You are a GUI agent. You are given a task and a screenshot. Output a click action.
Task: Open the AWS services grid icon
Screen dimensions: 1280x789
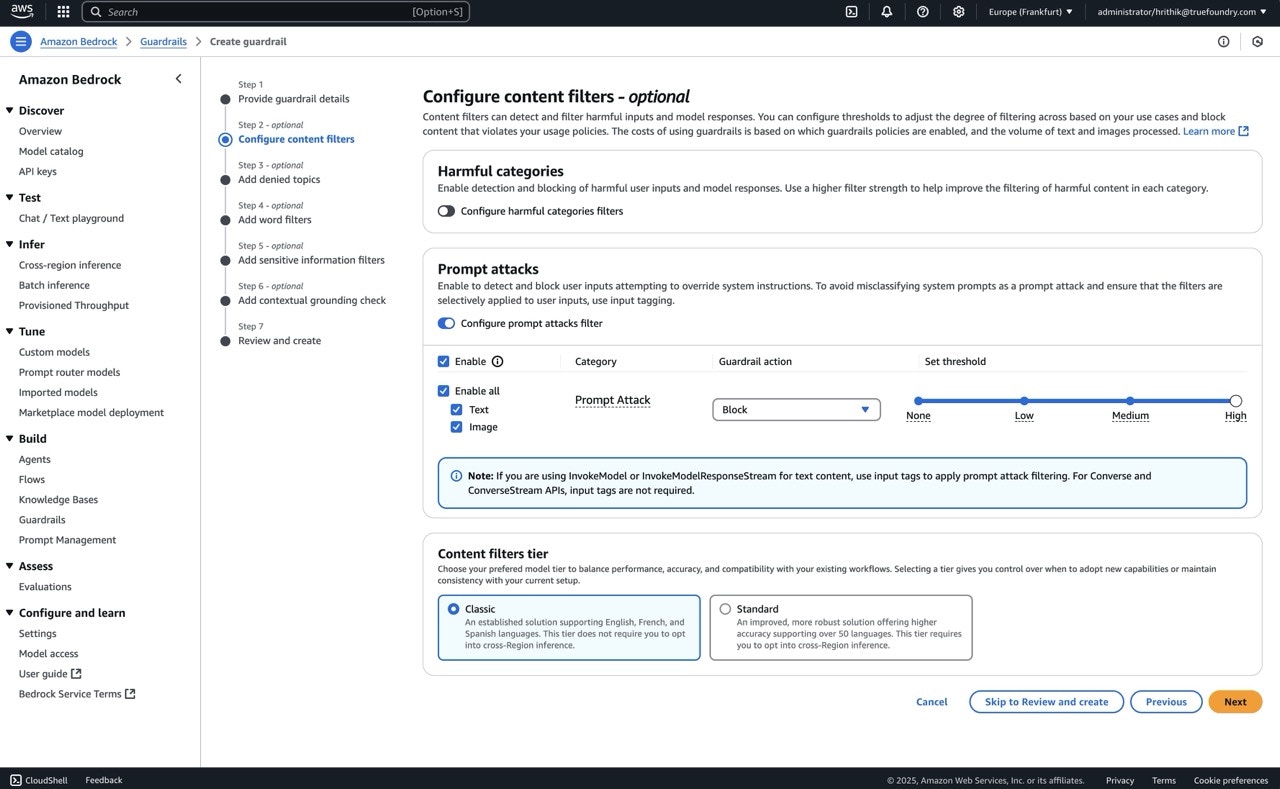tap(62, 11)
